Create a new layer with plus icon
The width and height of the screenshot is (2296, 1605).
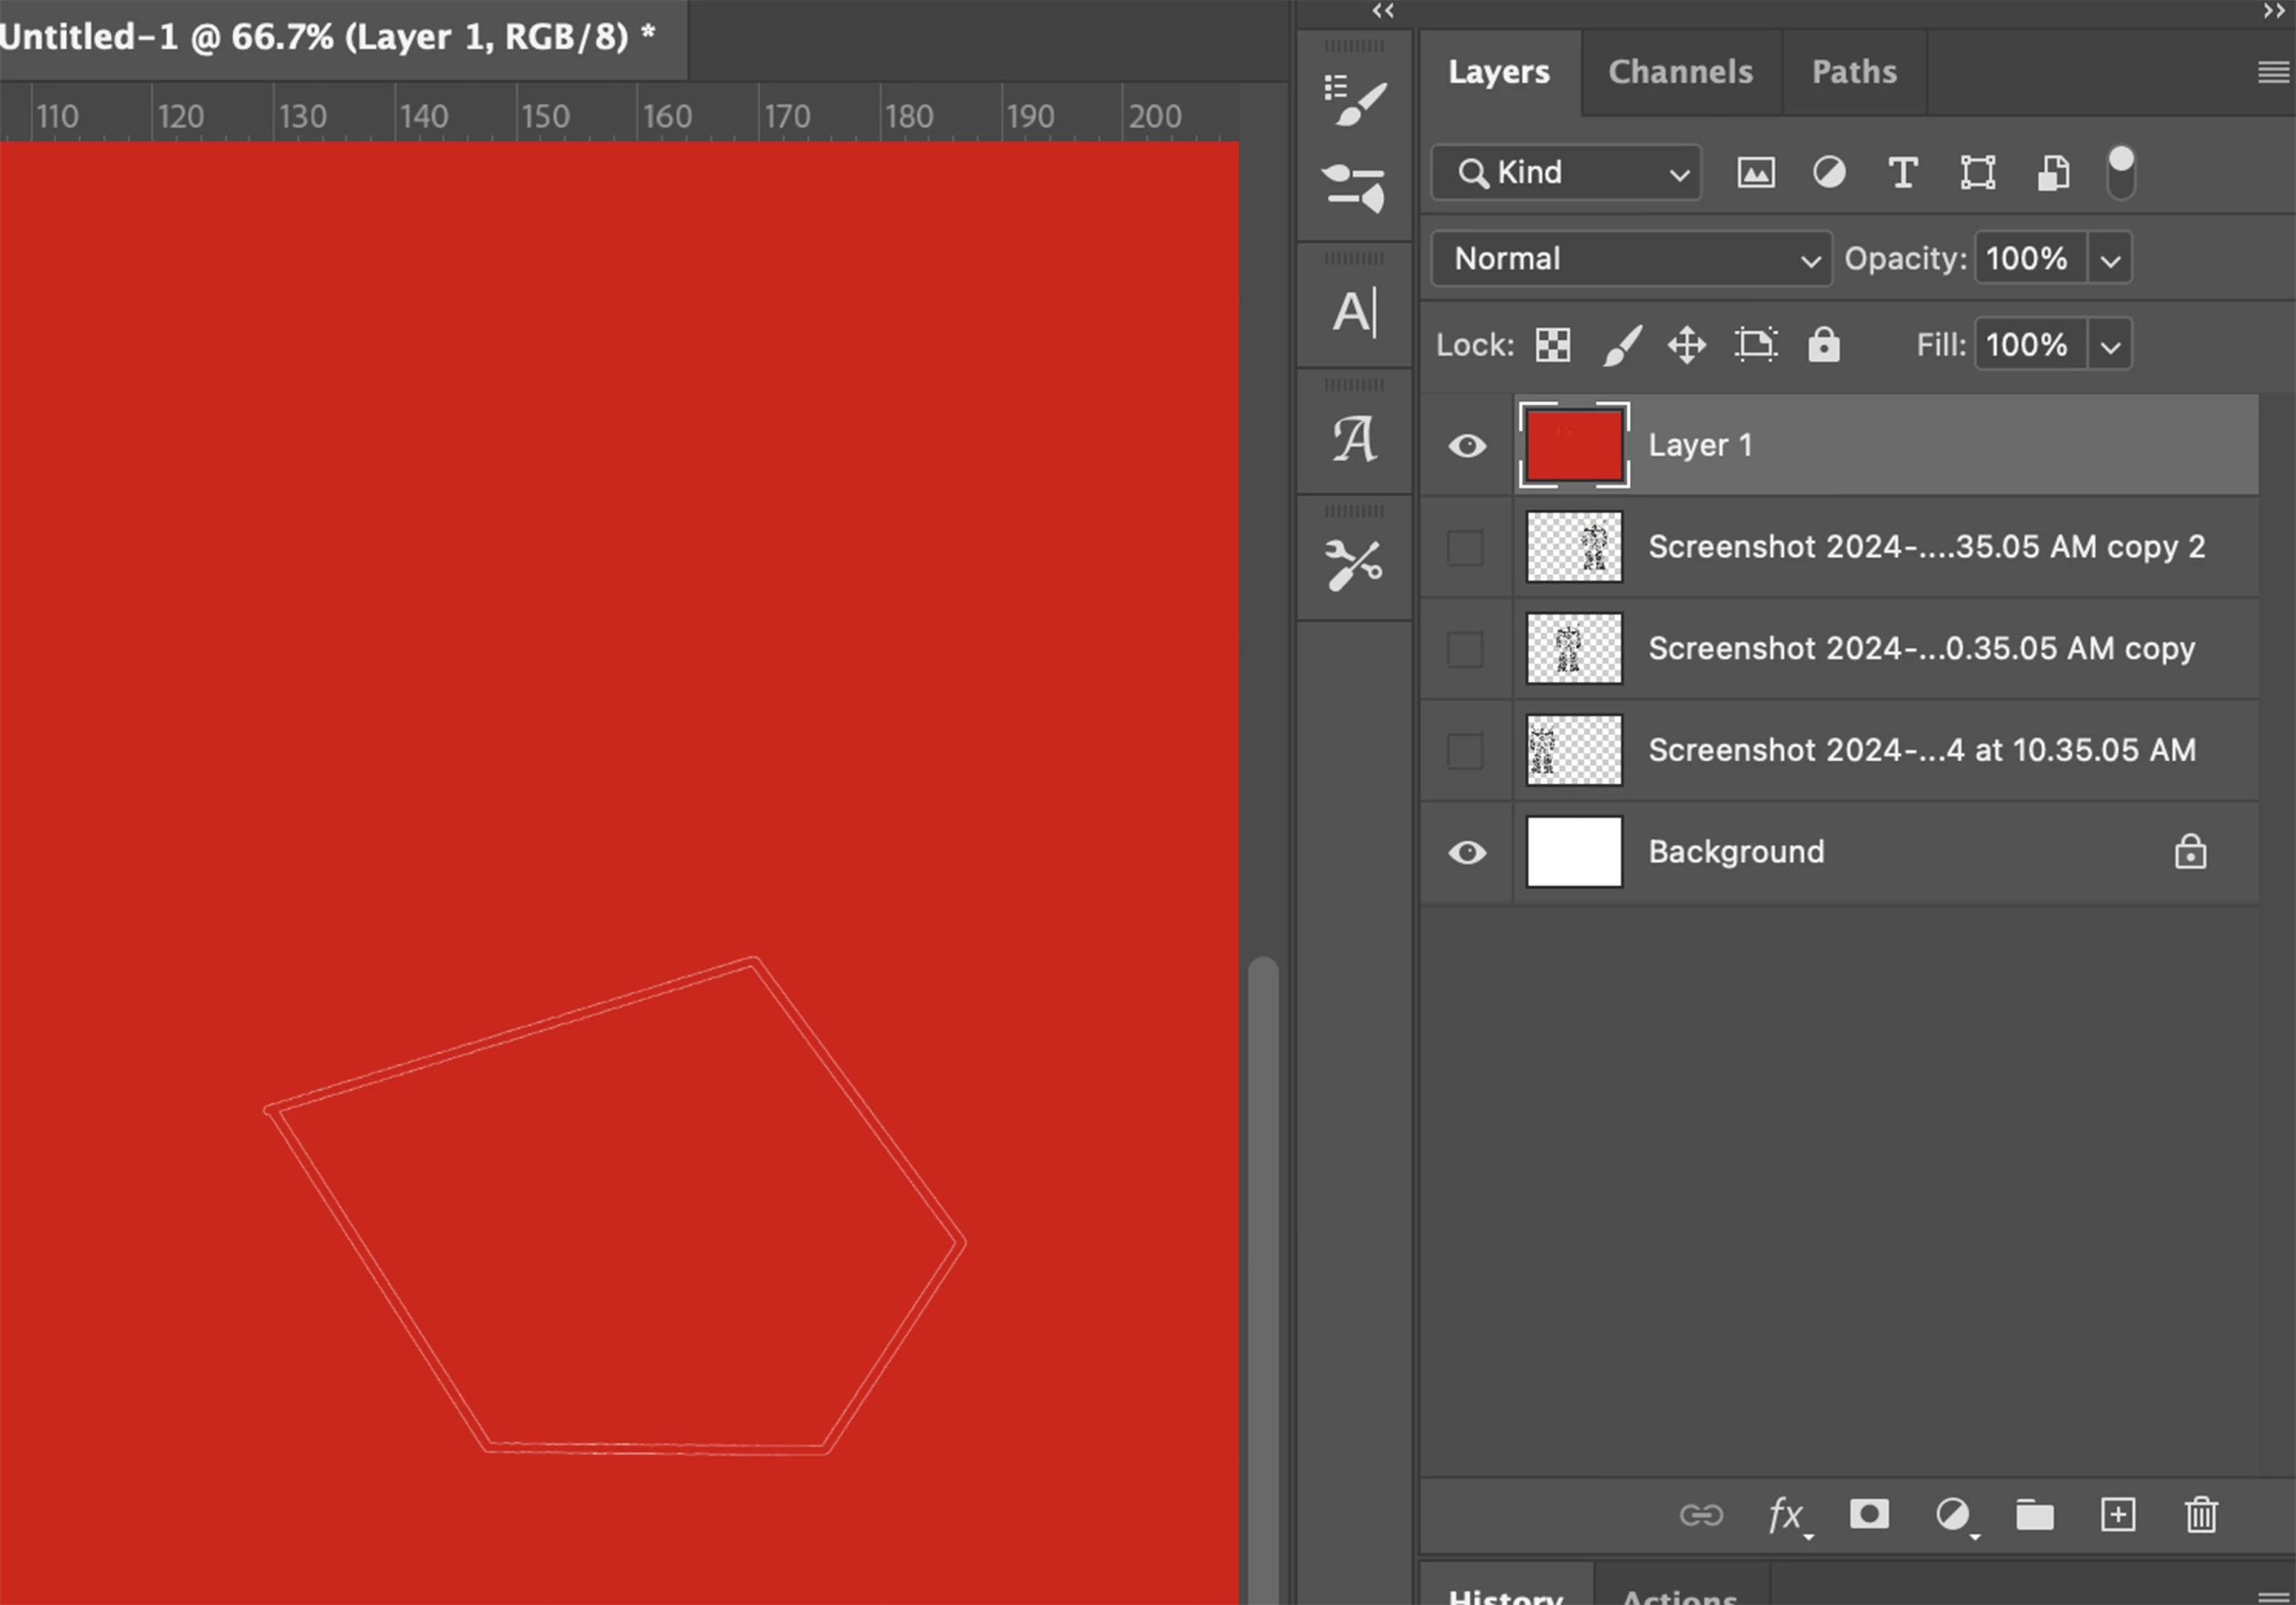click(x=2117, y=1514)
